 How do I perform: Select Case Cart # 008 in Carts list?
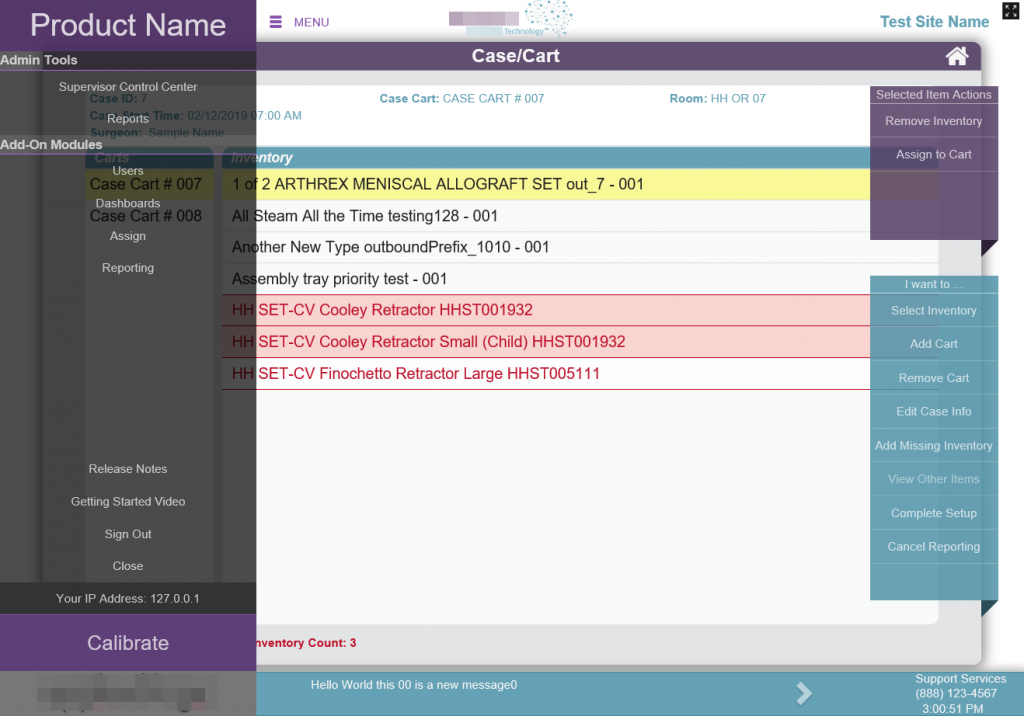(x=149, y=216)
